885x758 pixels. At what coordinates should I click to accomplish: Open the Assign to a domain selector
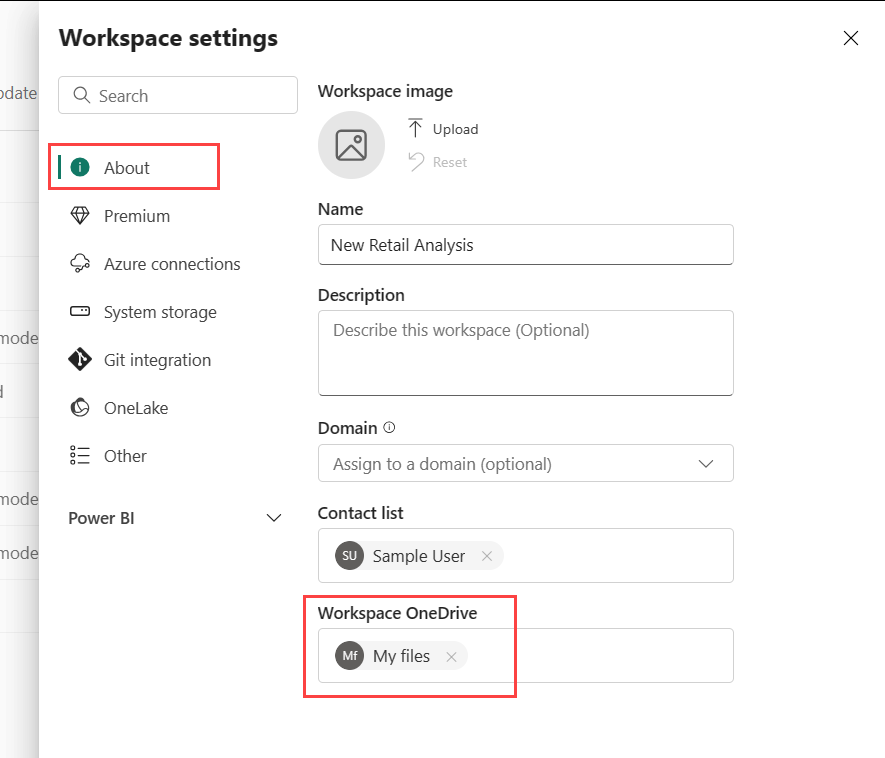pos(525,463)
